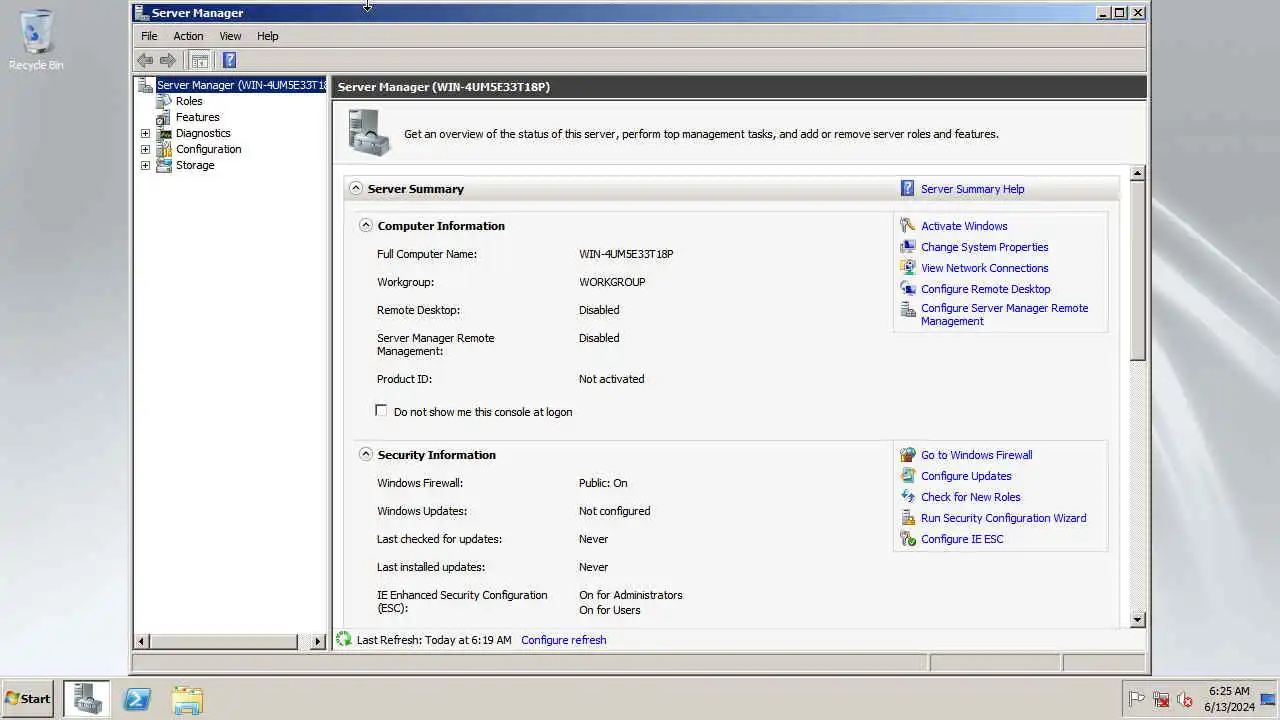Click the Configure Remote Desktop icon
1280x720 pixels.
point(907,289)
